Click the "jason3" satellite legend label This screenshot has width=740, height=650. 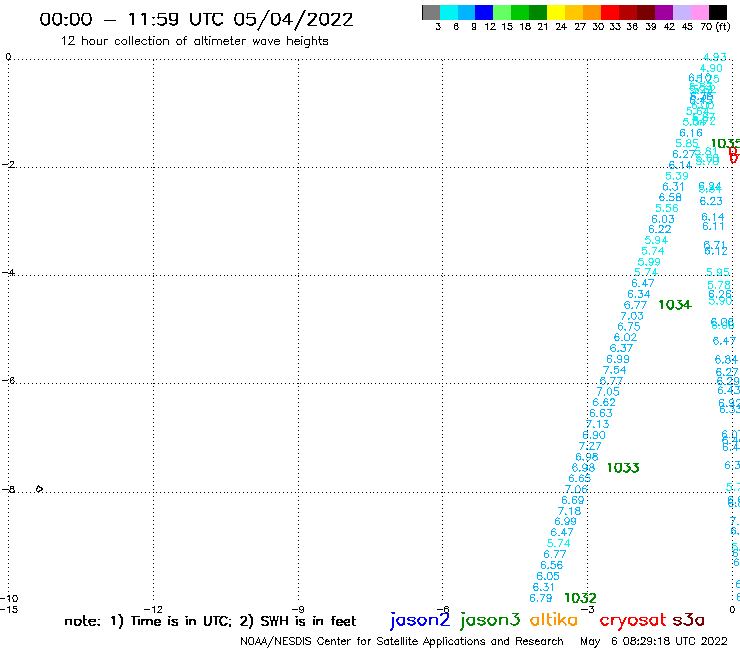point(490,620)
